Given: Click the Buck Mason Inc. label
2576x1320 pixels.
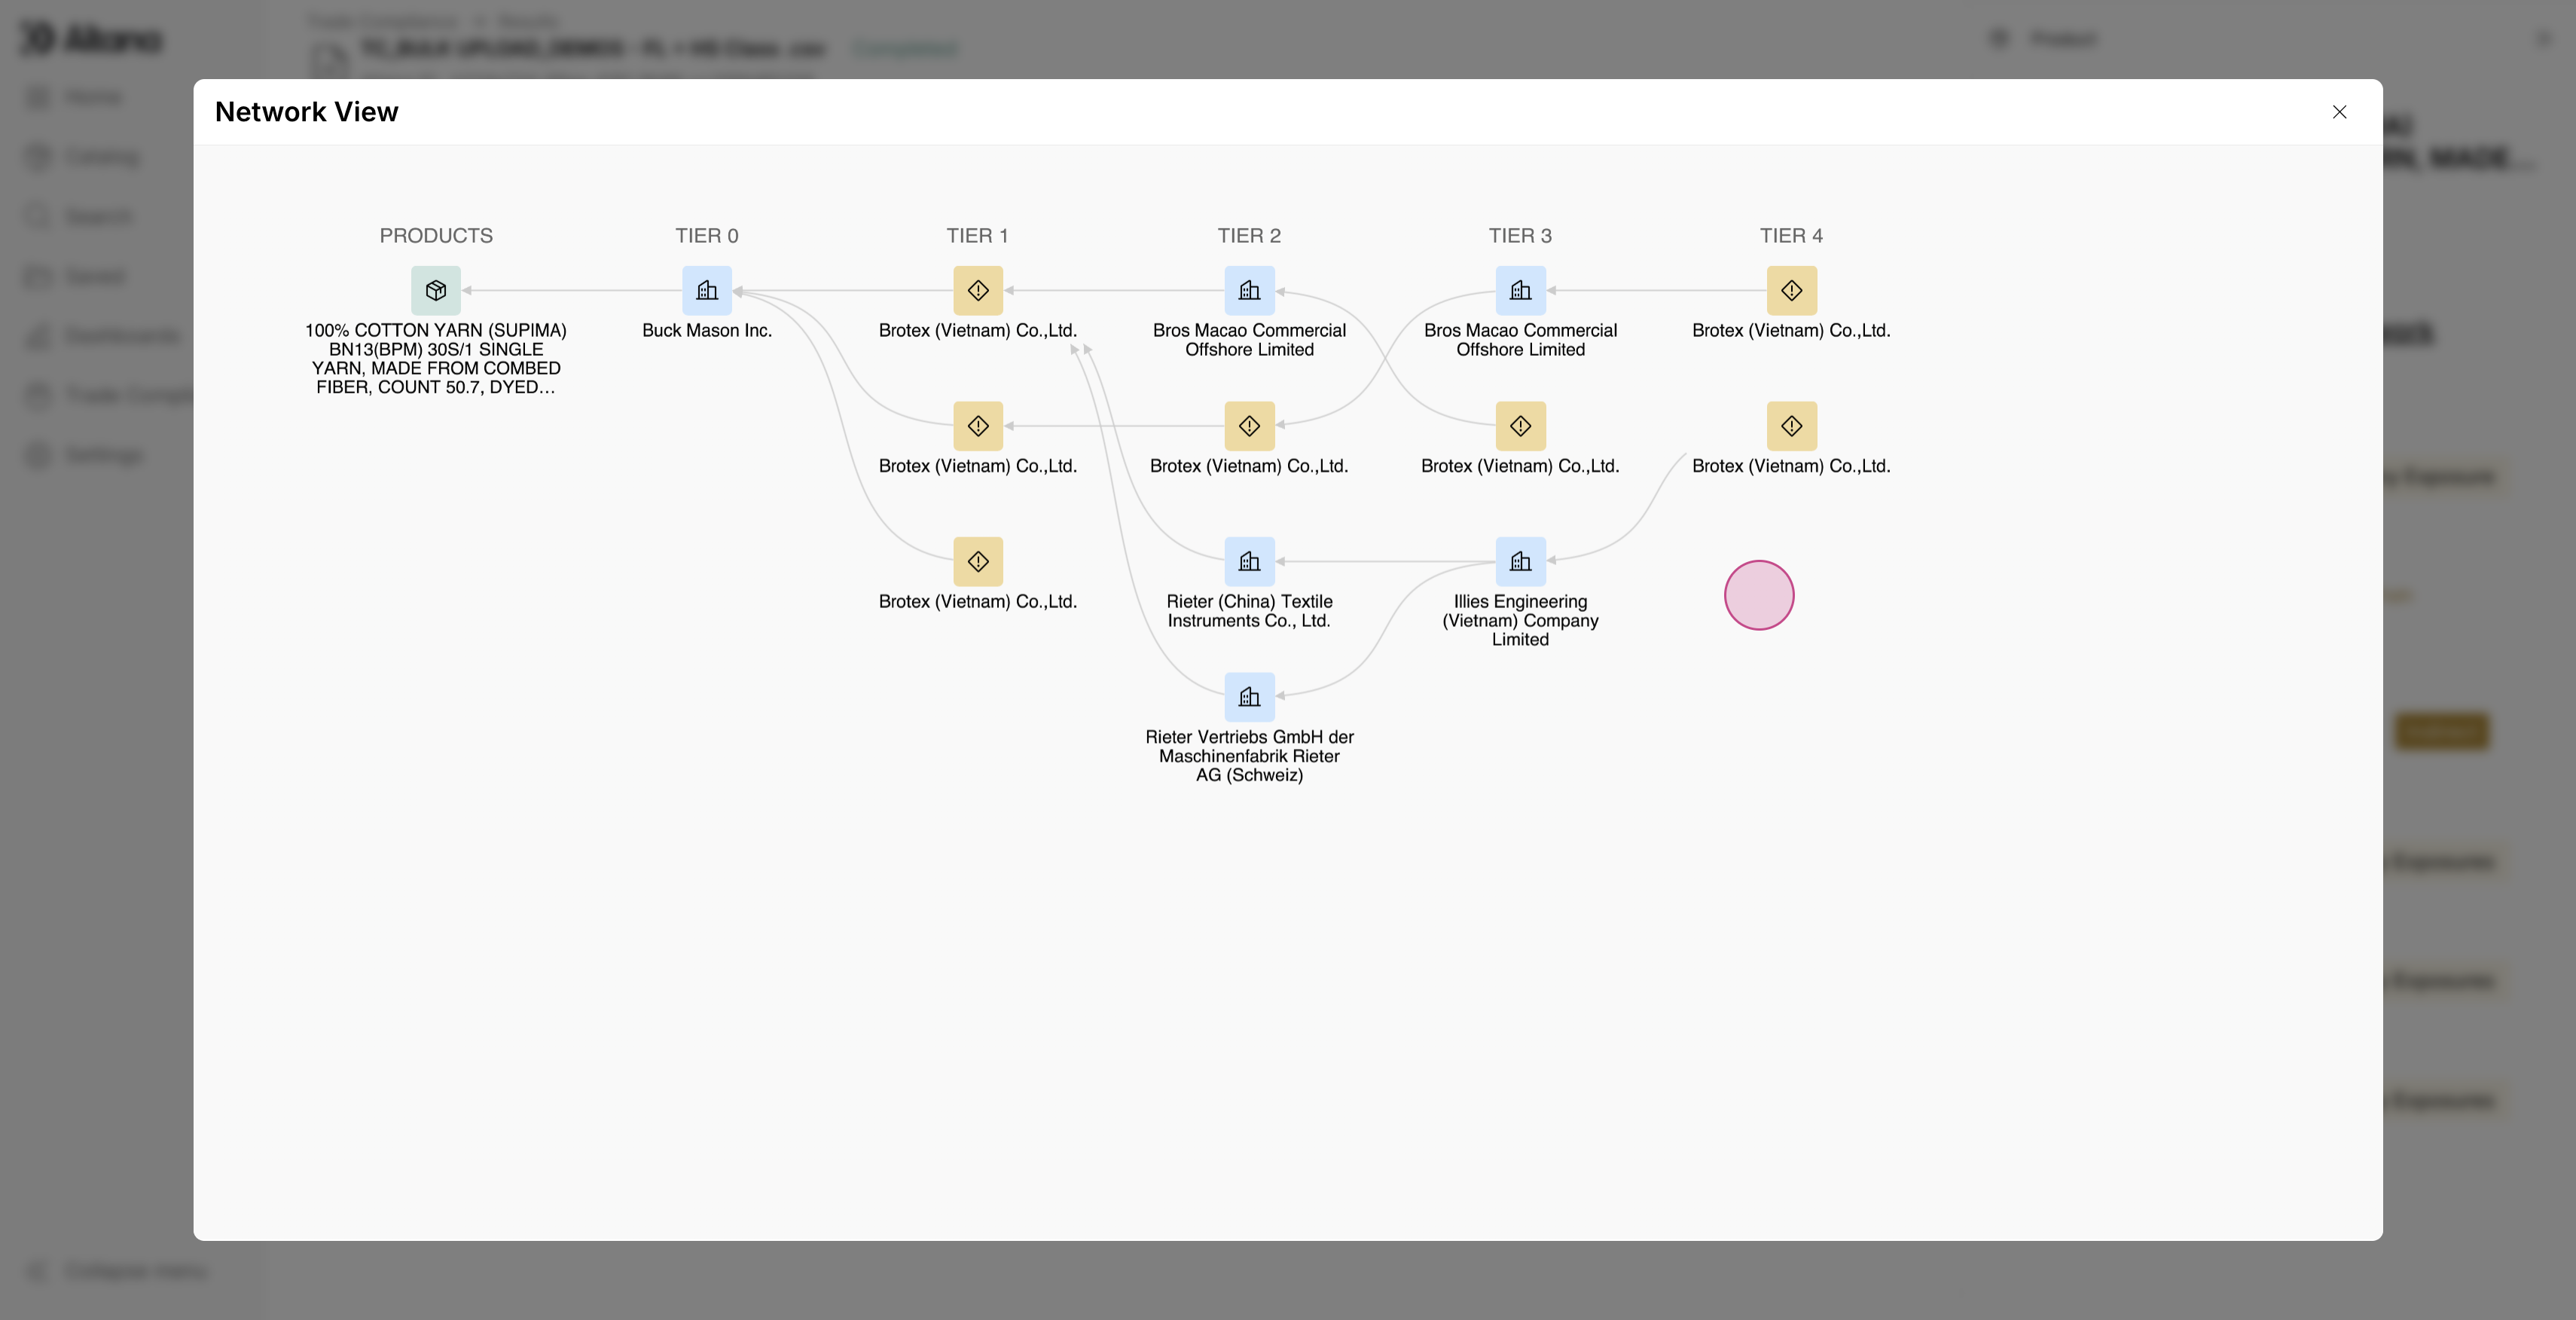Looking at the screenshot, I should 707,330.
